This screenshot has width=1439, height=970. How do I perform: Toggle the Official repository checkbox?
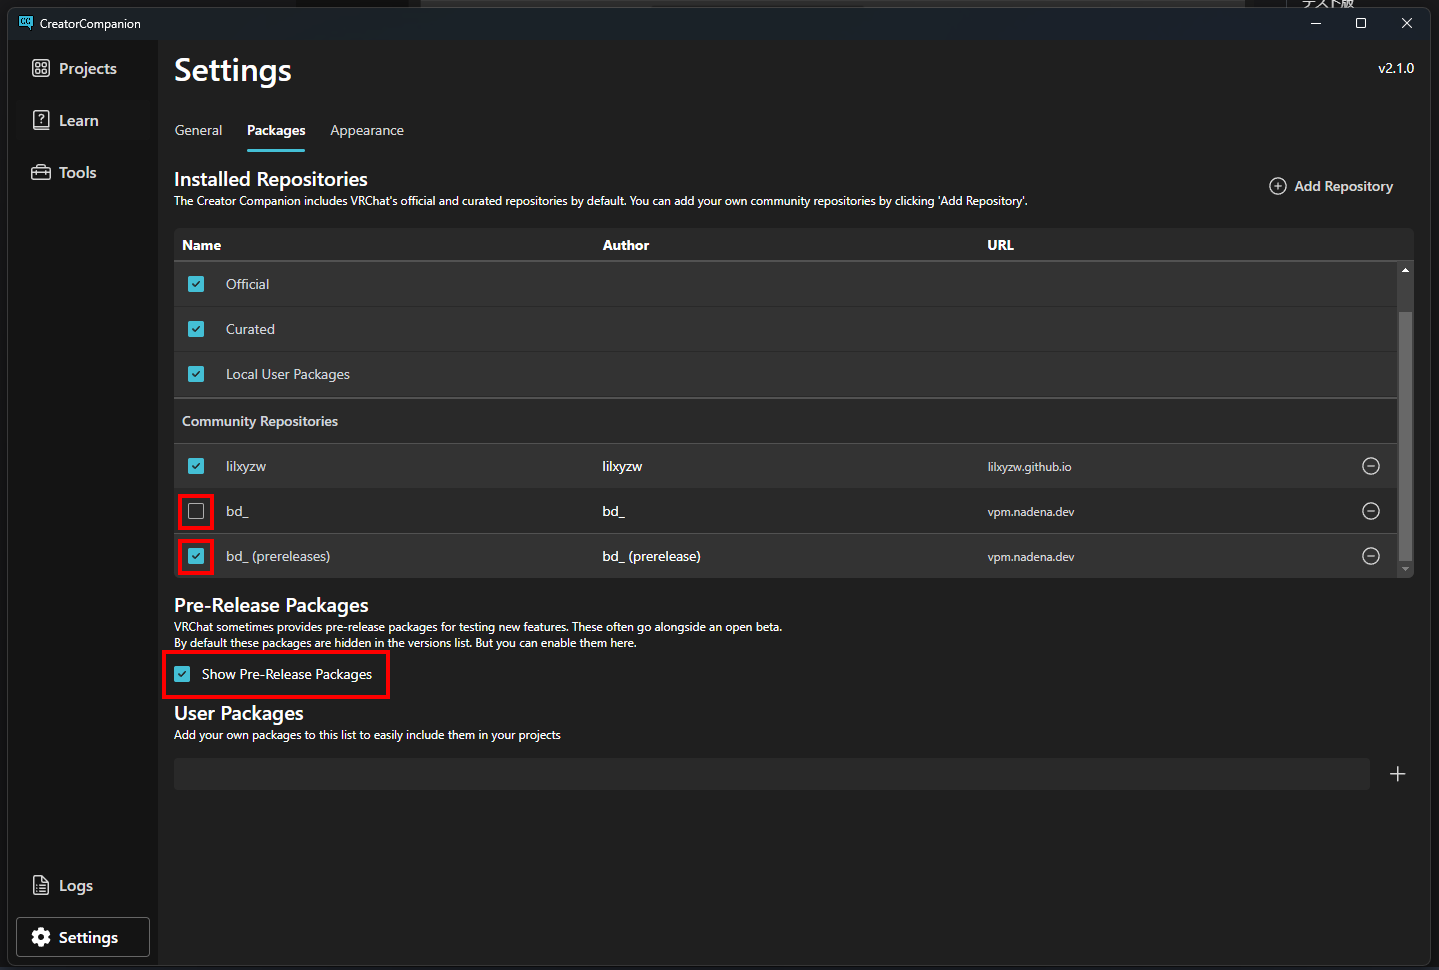coord(196,284)
